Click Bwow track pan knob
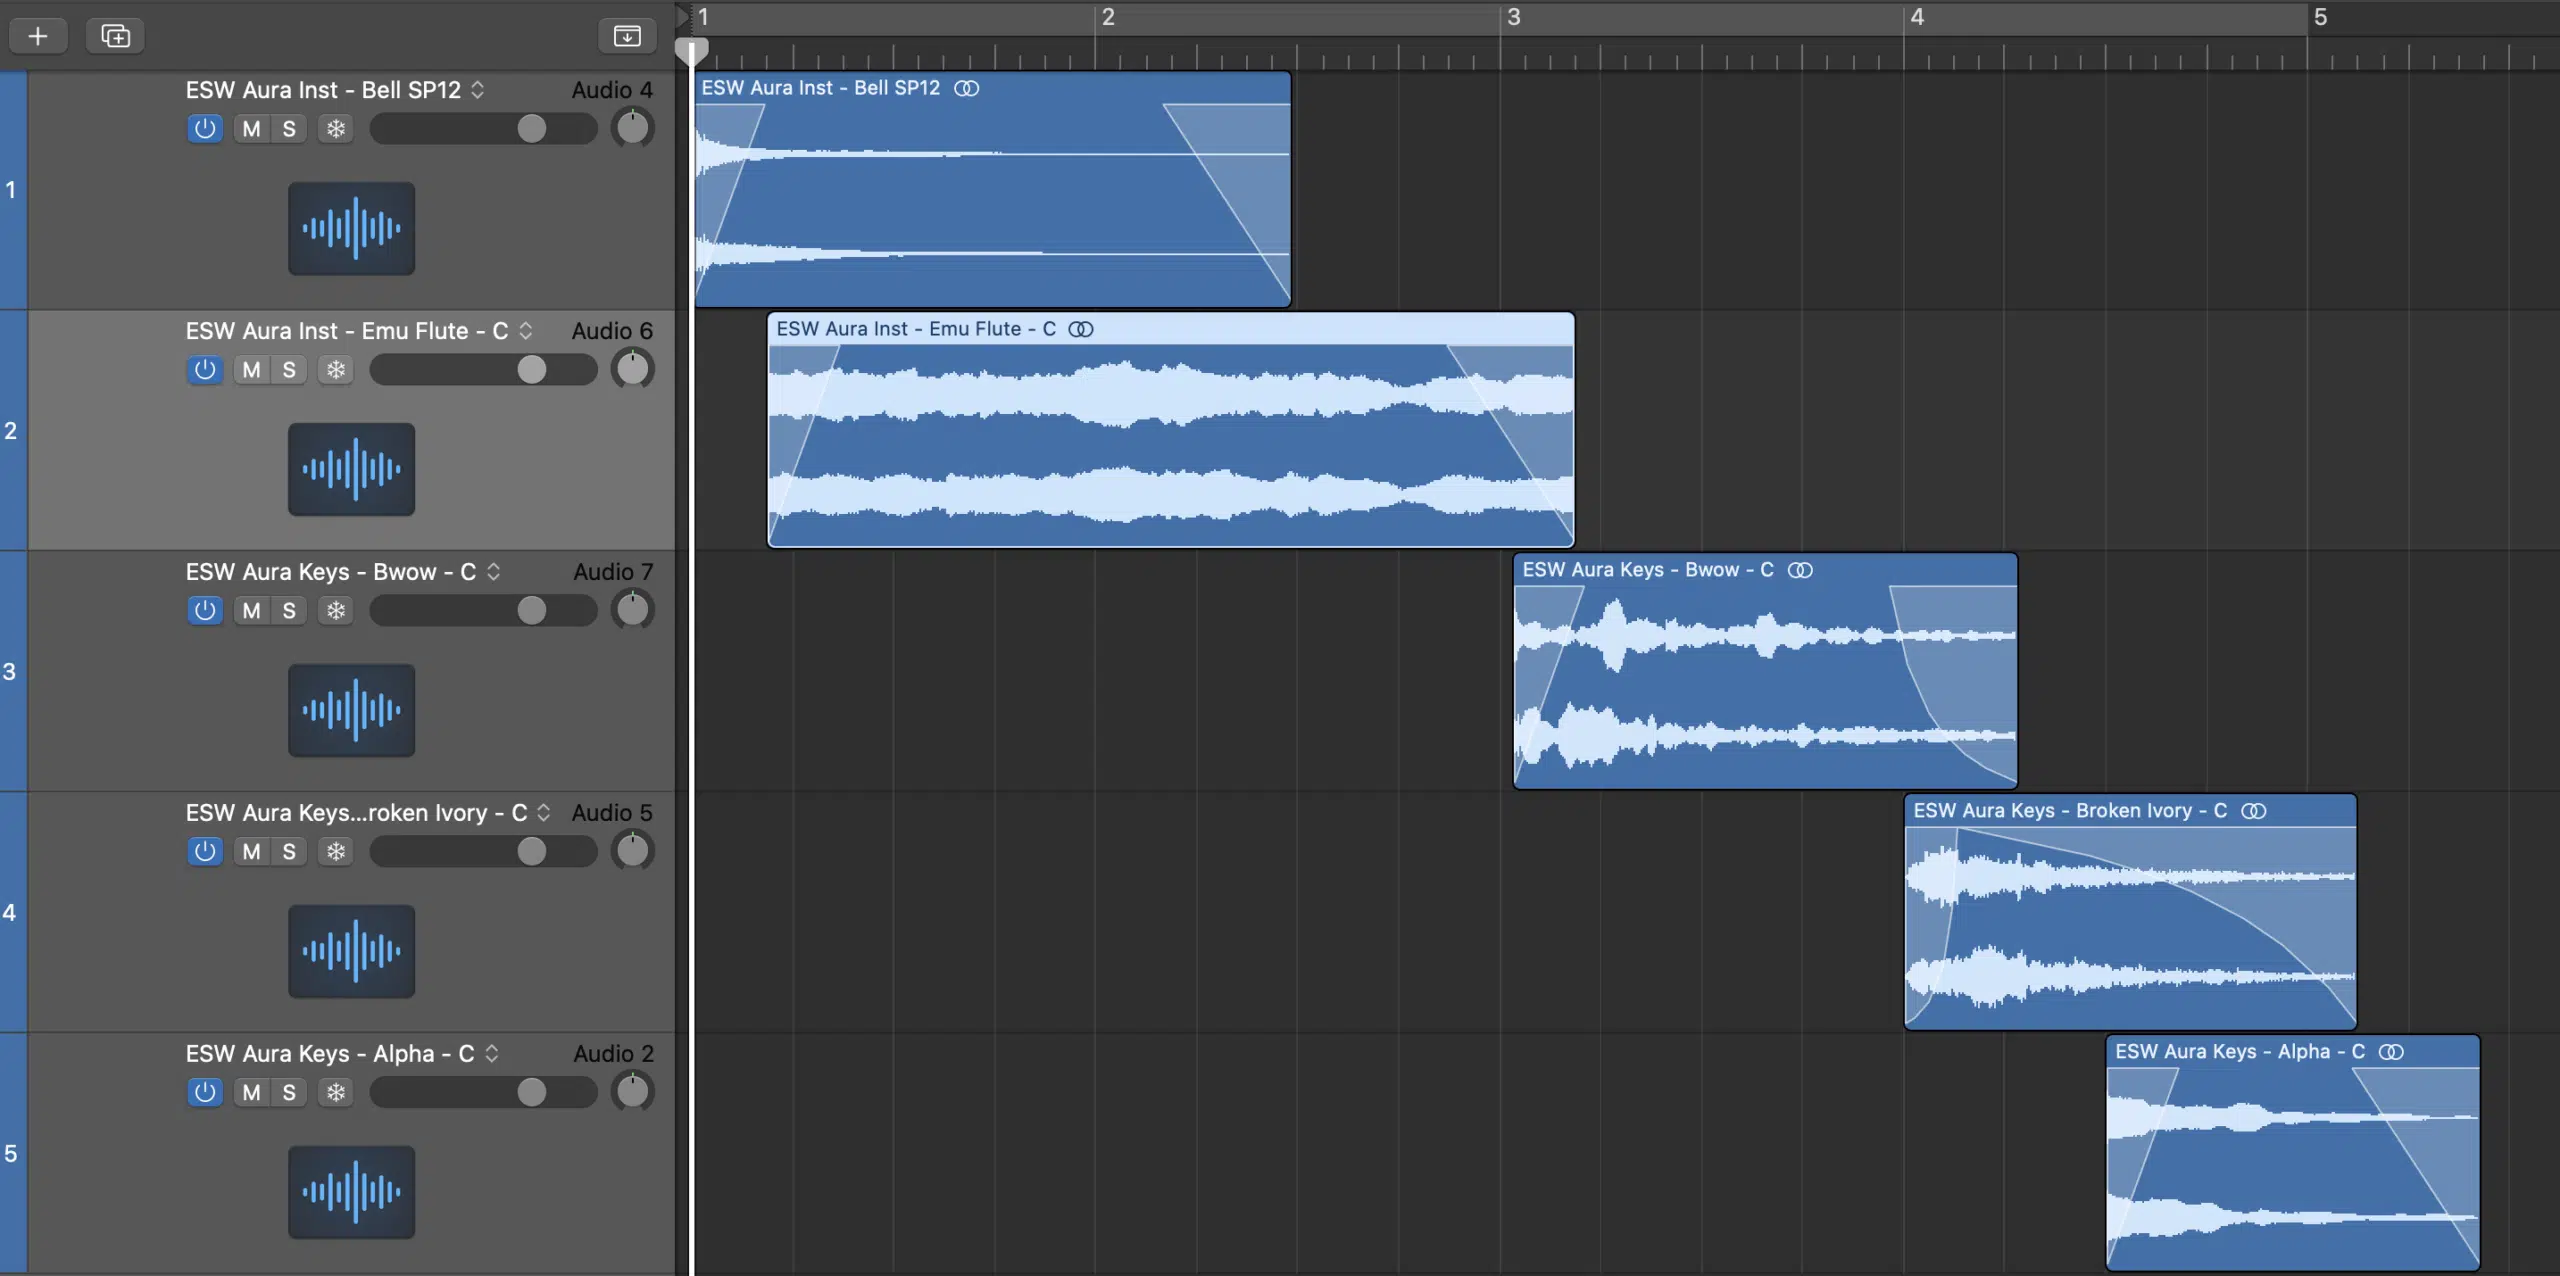2560x1276 pixels. point(633,611)
